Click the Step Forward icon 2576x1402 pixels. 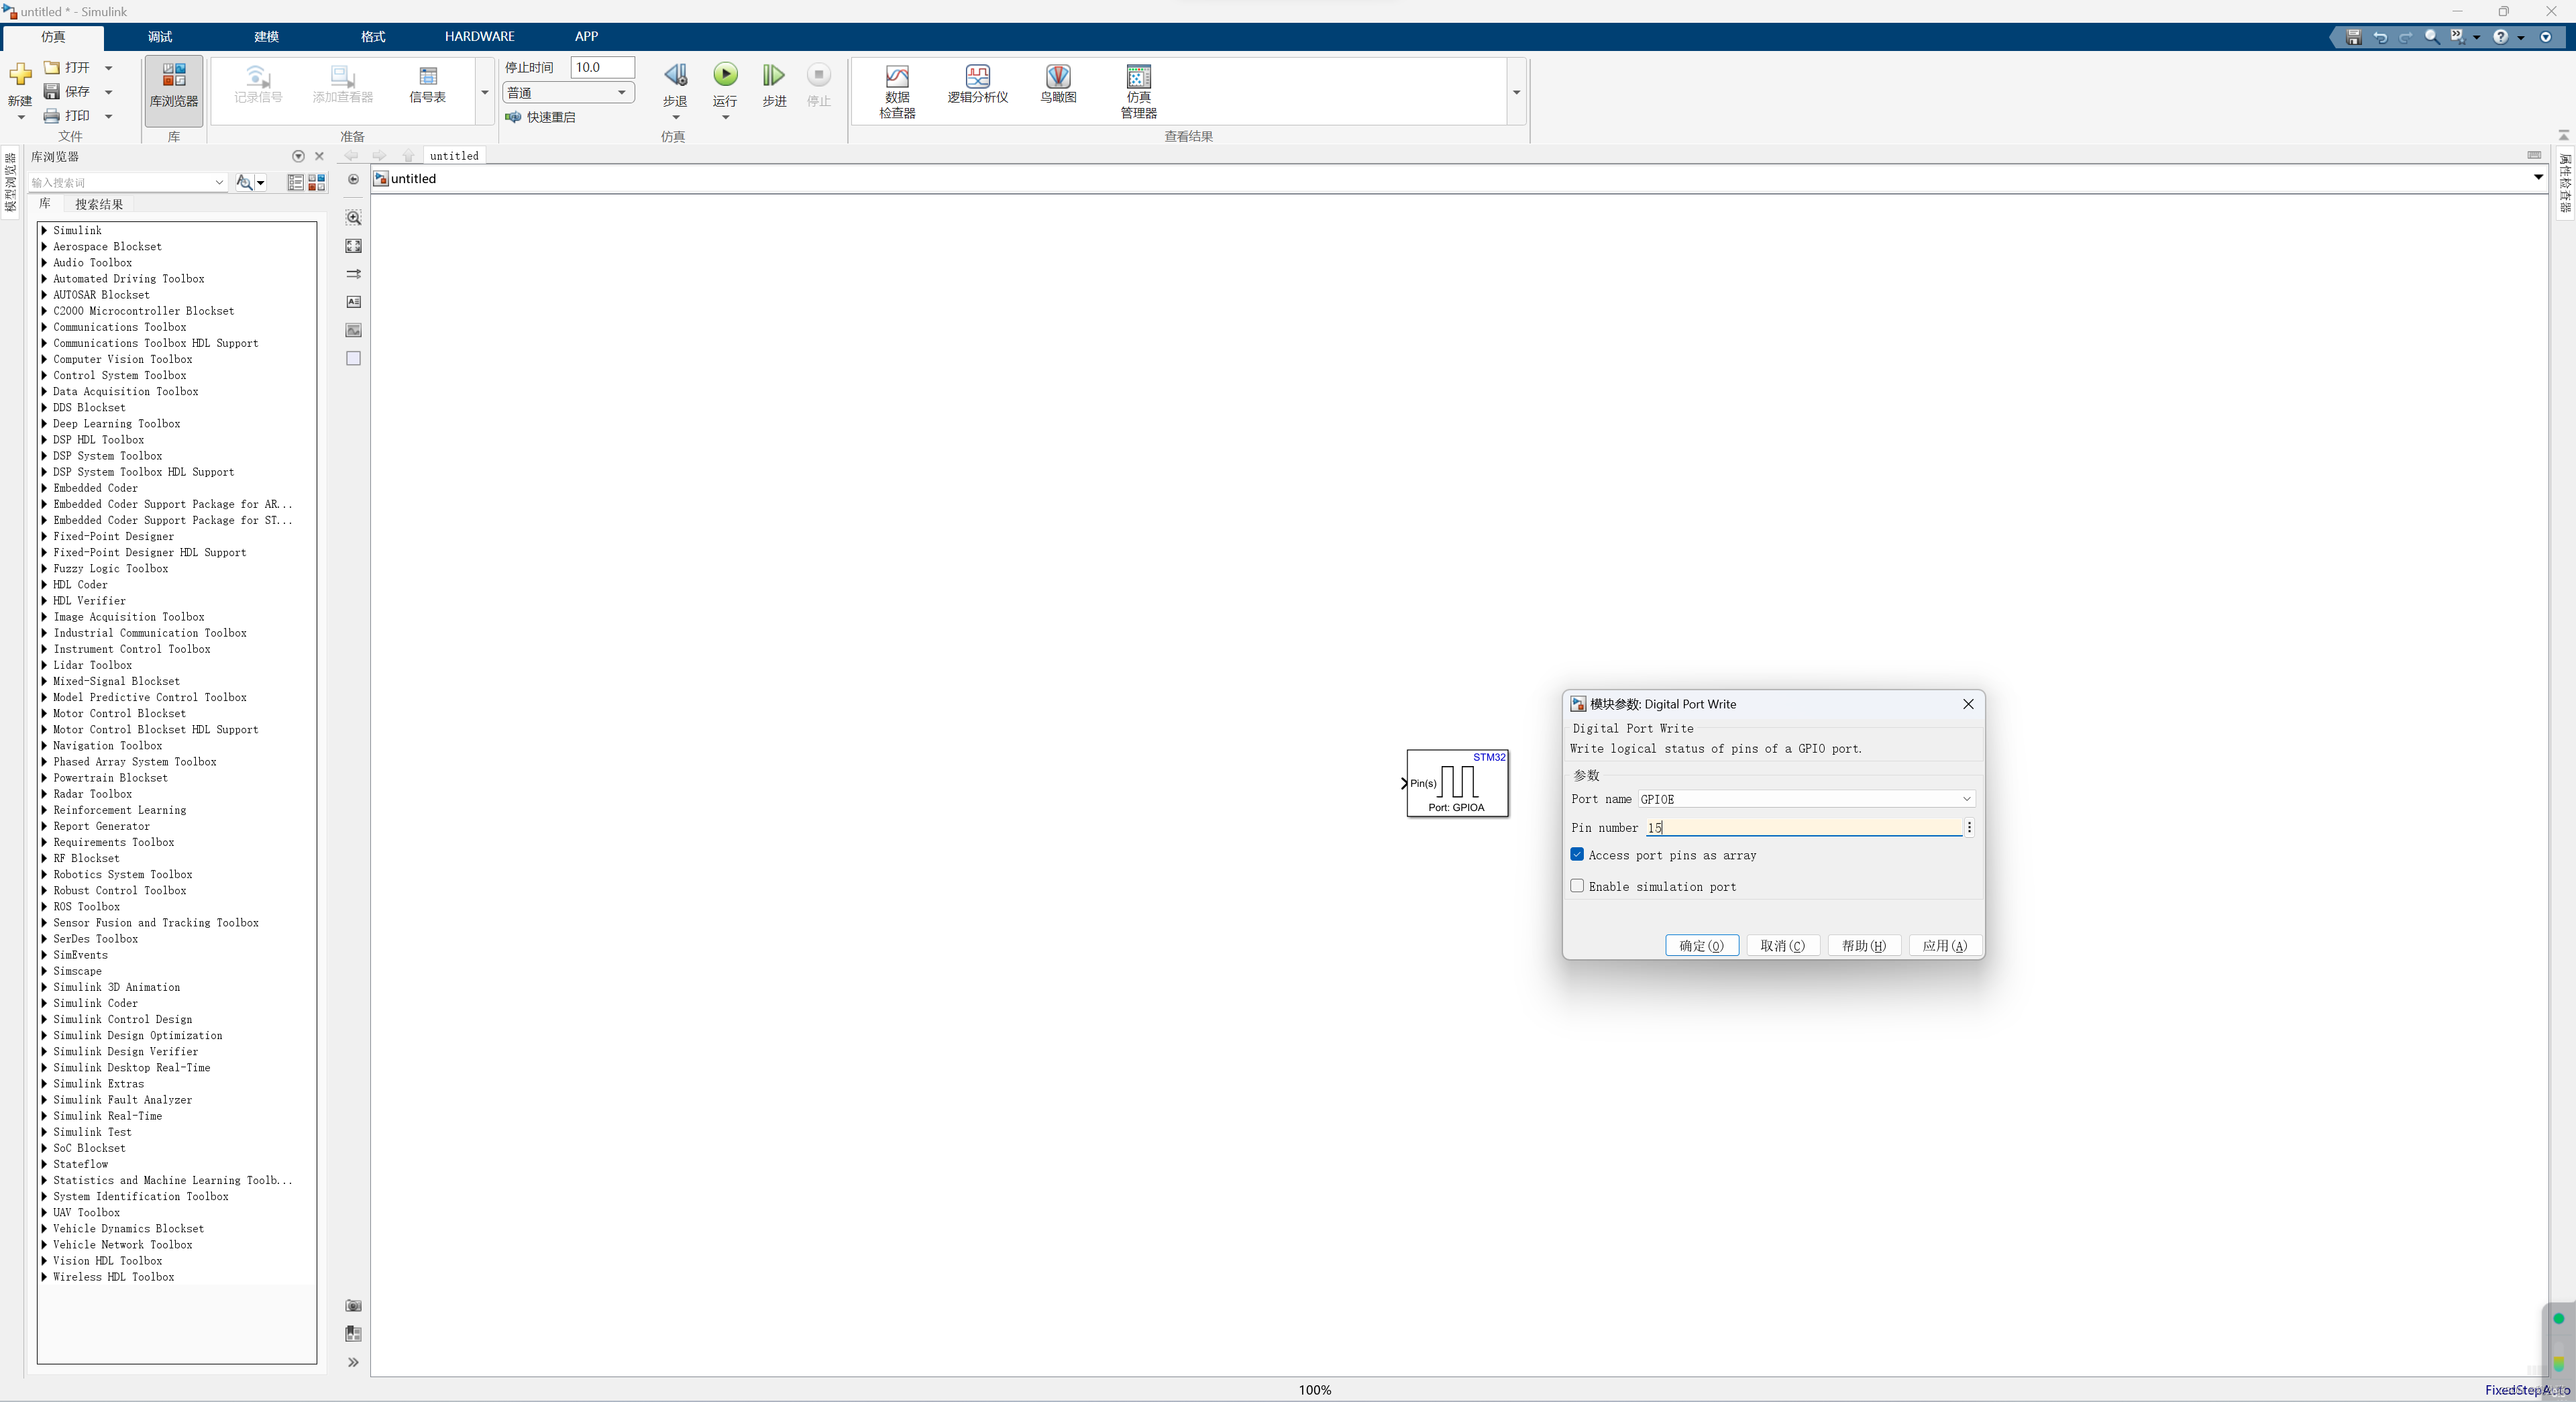(x=774, y=75)
